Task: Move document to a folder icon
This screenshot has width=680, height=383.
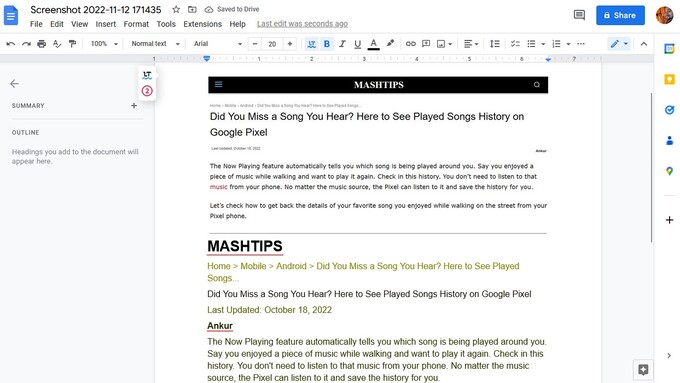Action: coord(192,9)
